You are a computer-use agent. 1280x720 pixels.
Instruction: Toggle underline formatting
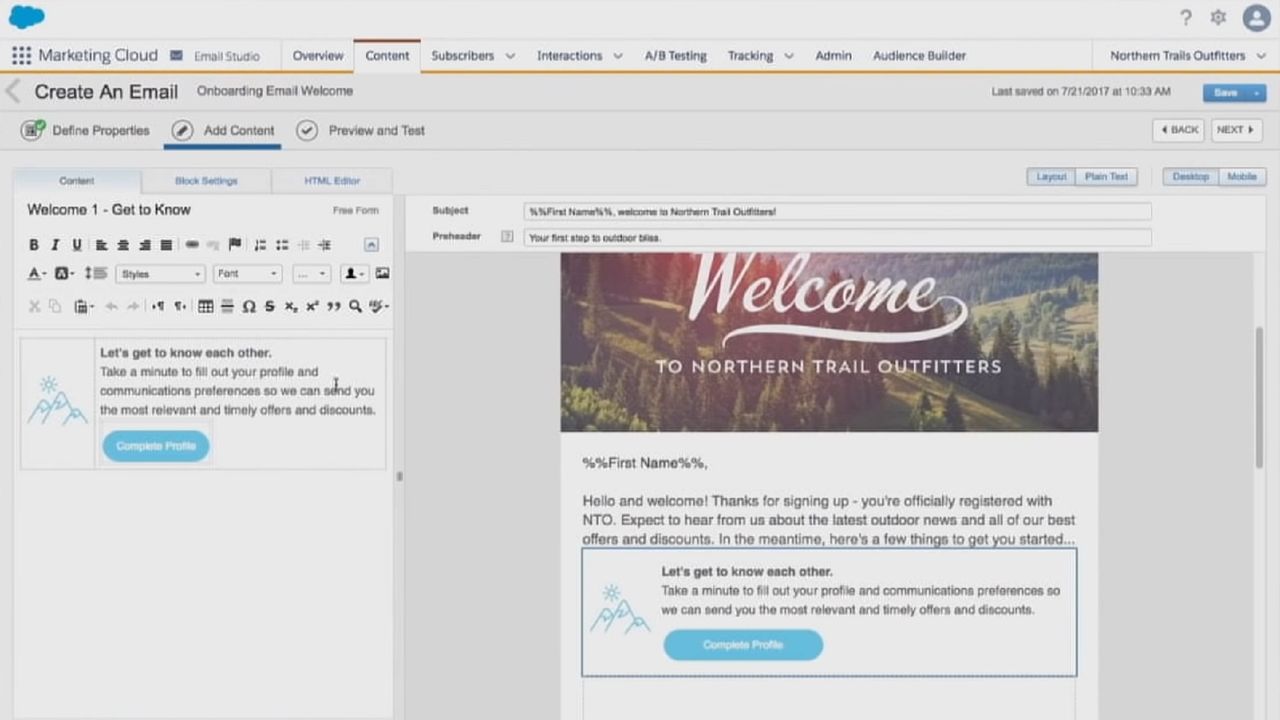[x=77, y=245]
